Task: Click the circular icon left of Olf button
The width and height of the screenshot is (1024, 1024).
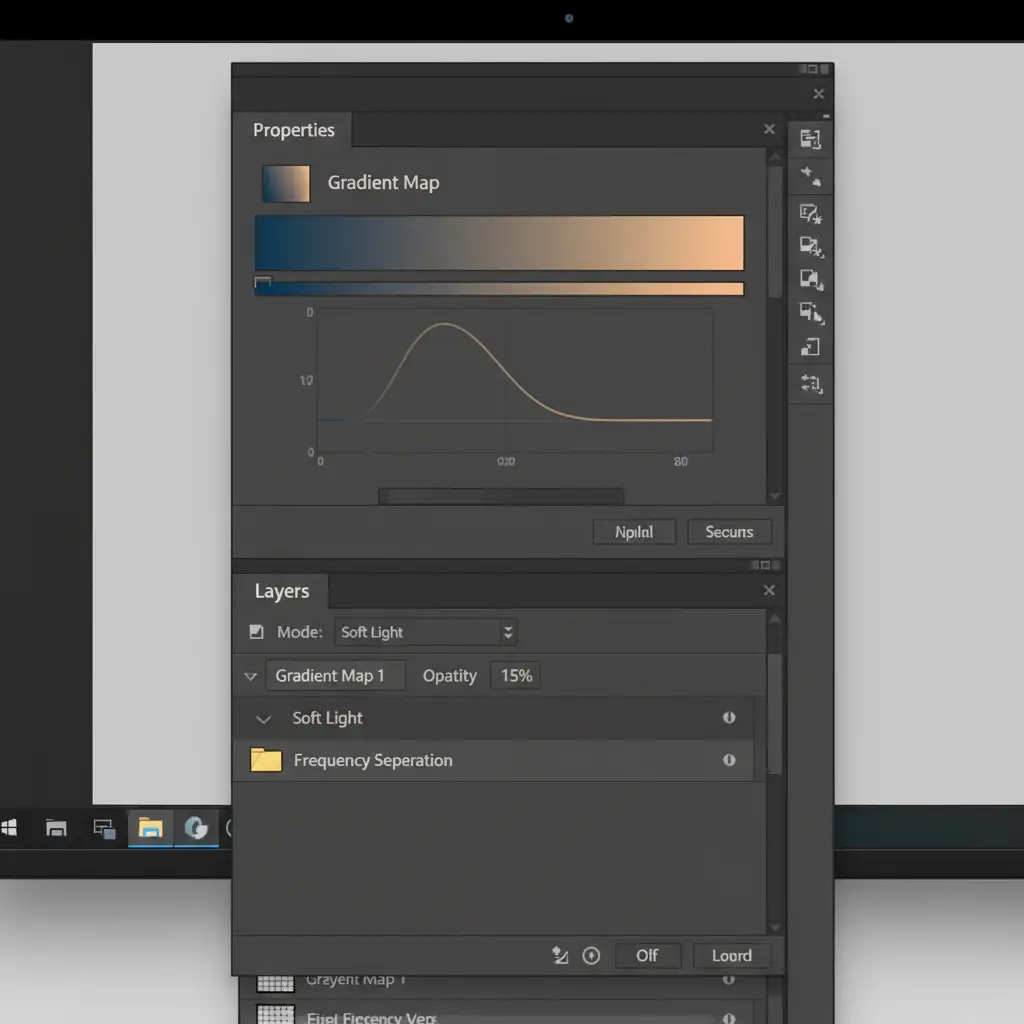Action: tap(591, 956)
